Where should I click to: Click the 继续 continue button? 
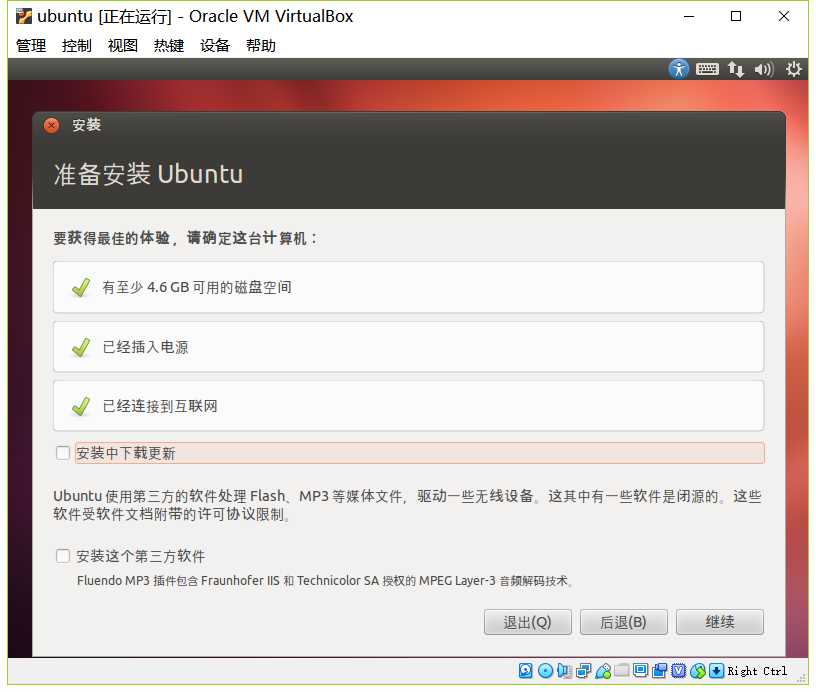[x=720, y=622]
